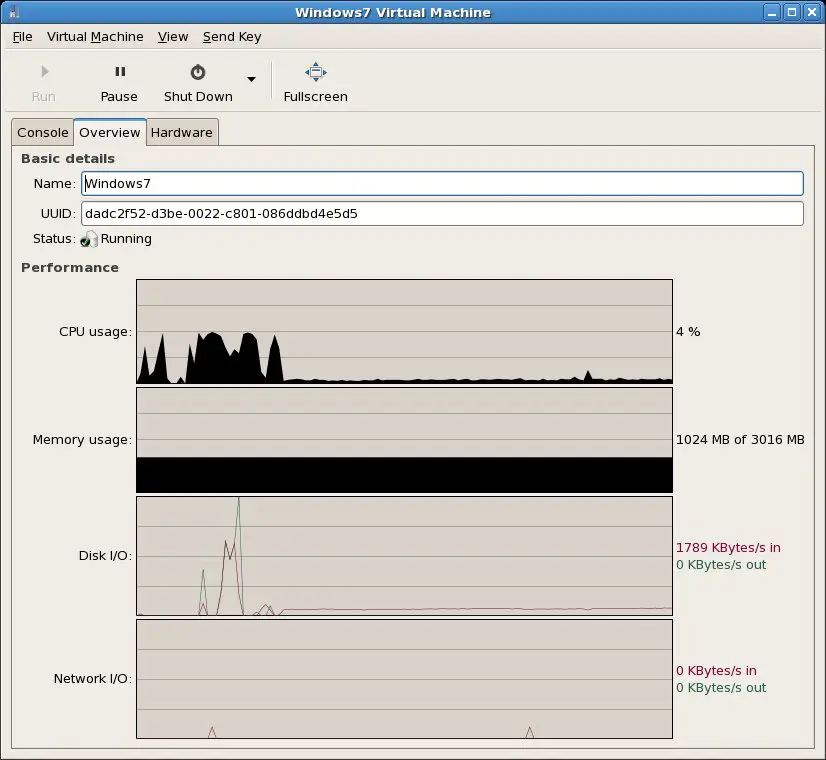
Task: Click the Shut Down power icon
Action: coord(198,72)
